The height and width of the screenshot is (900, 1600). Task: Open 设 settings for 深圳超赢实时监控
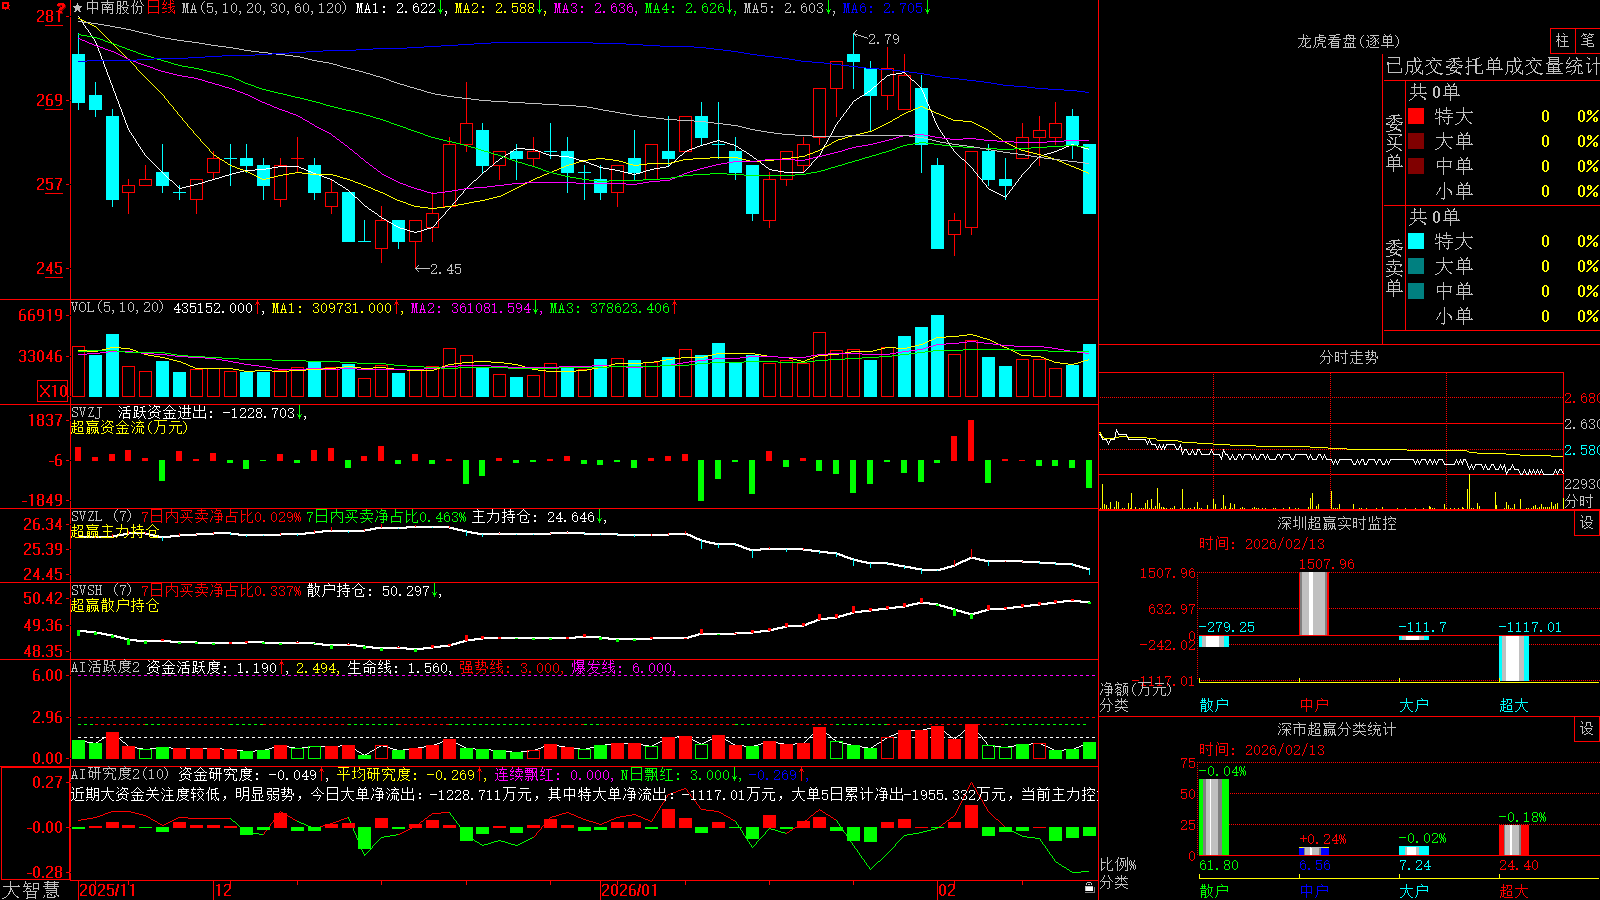1587,523
